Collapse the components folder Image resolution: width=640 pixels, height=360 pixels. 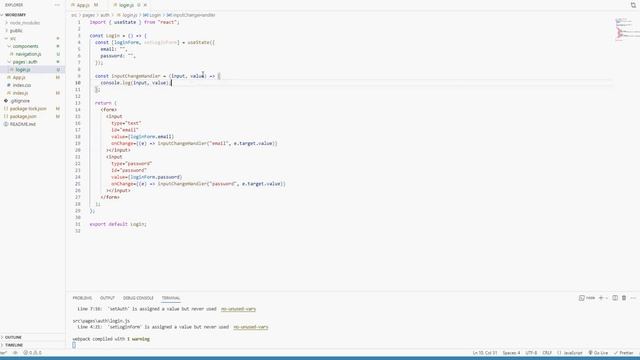pos(25,46)
